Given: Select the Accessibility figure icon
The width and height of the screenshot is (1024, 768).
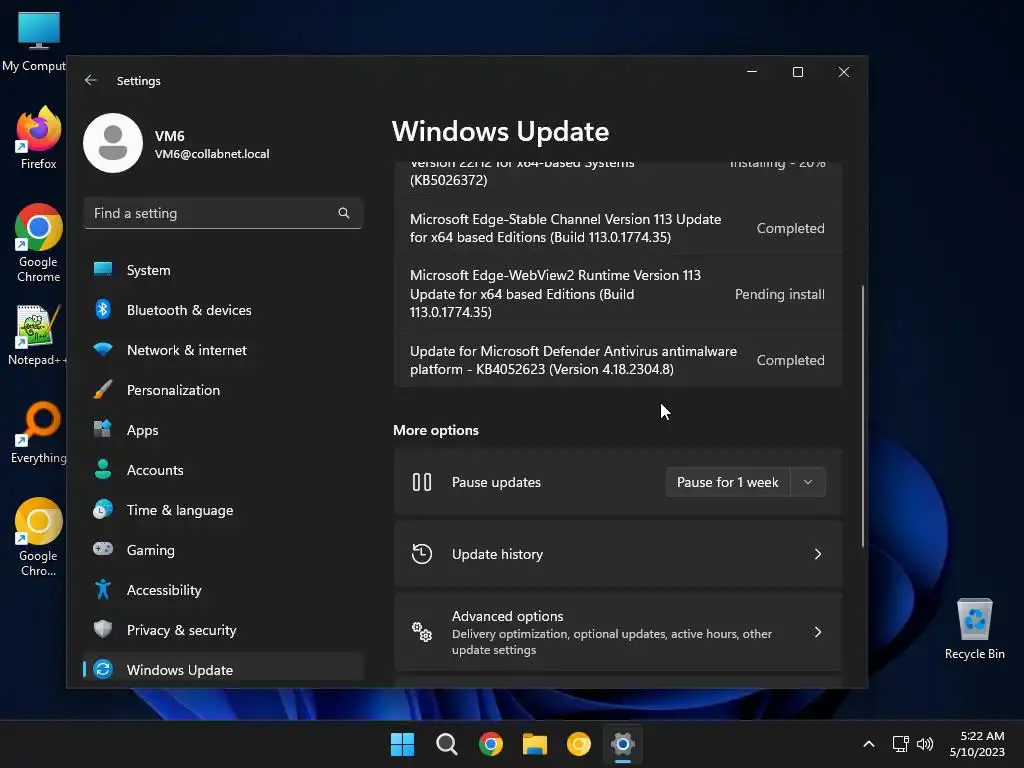Looking at the screenshot, I should point(103,589).
